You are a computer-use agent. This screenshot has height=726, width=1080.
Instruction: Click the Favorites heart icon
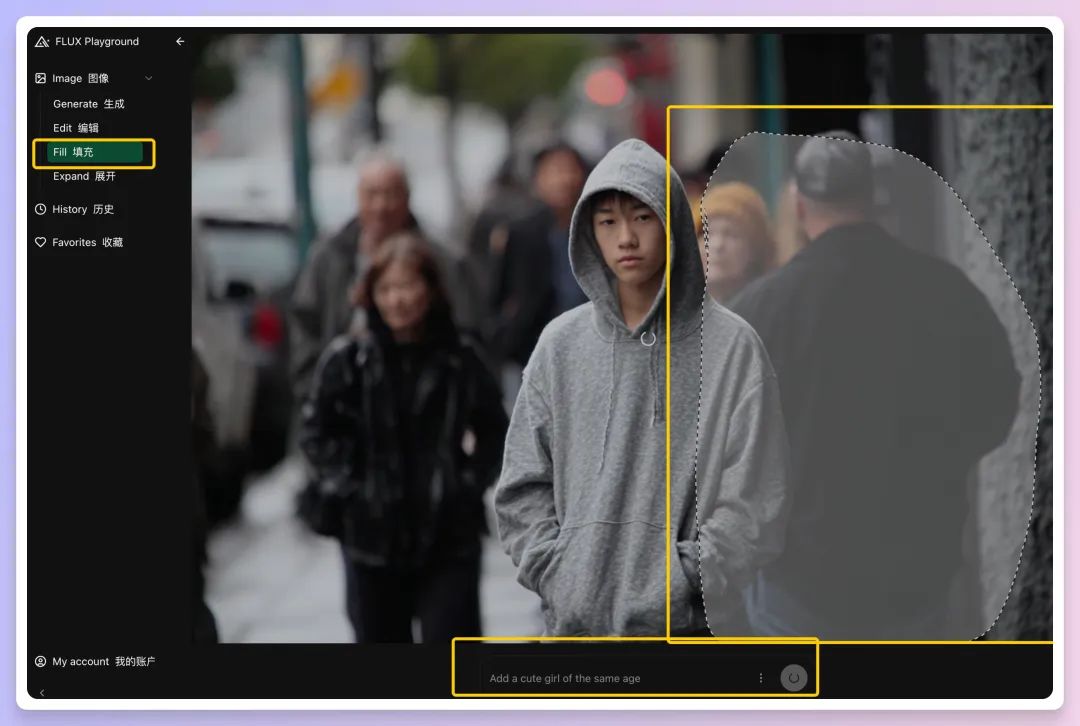[x=41, y=242]
